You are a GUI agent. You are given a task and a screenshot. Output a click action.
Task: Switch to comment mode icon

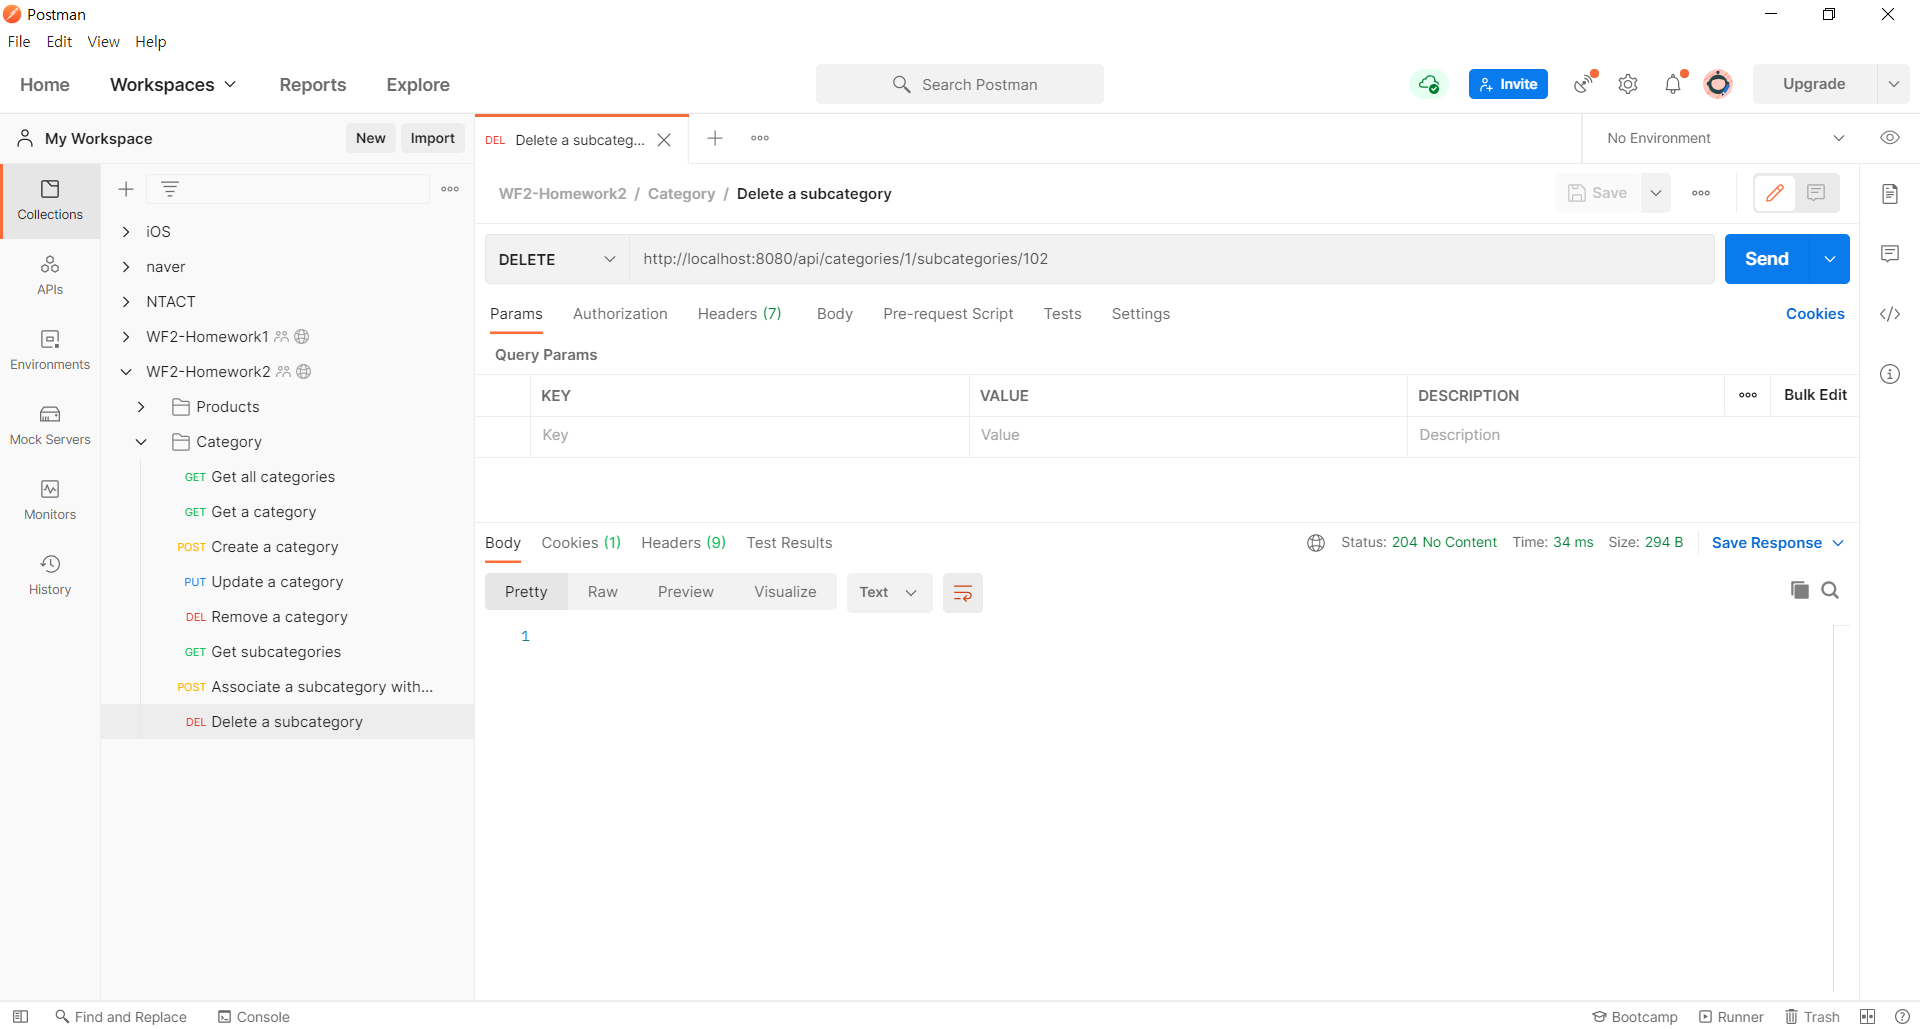click(1817, 193)
